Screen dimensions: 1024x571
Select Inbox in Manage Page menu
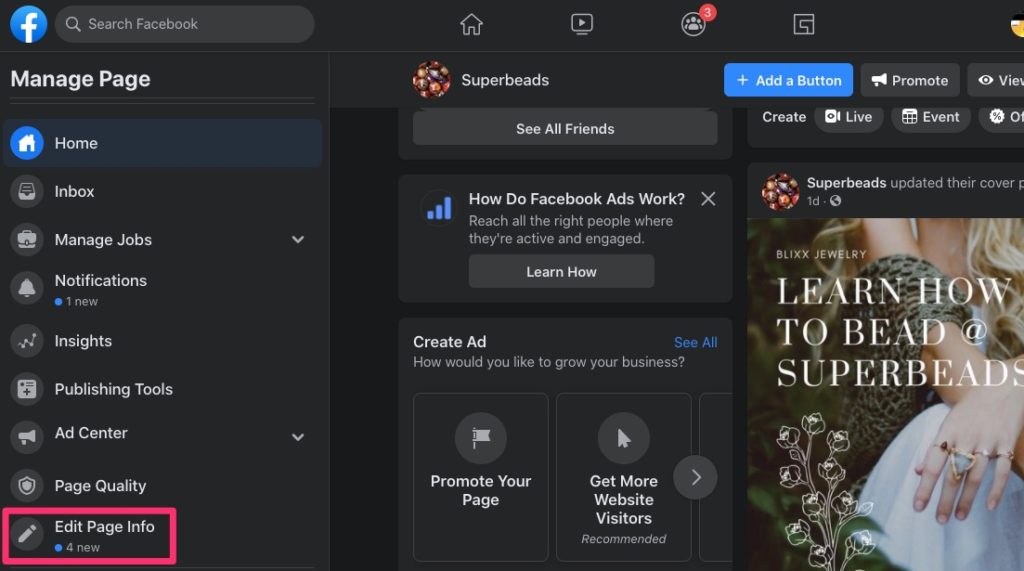[163, 191]
